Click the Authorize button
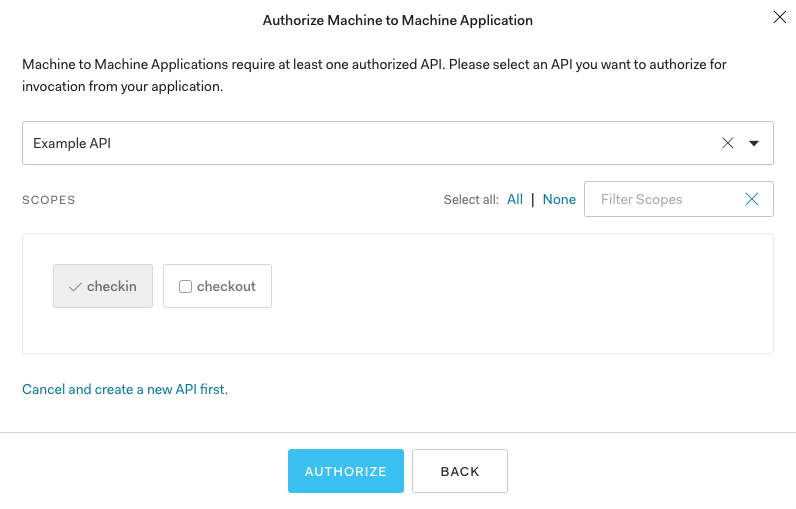 point(346,471)
